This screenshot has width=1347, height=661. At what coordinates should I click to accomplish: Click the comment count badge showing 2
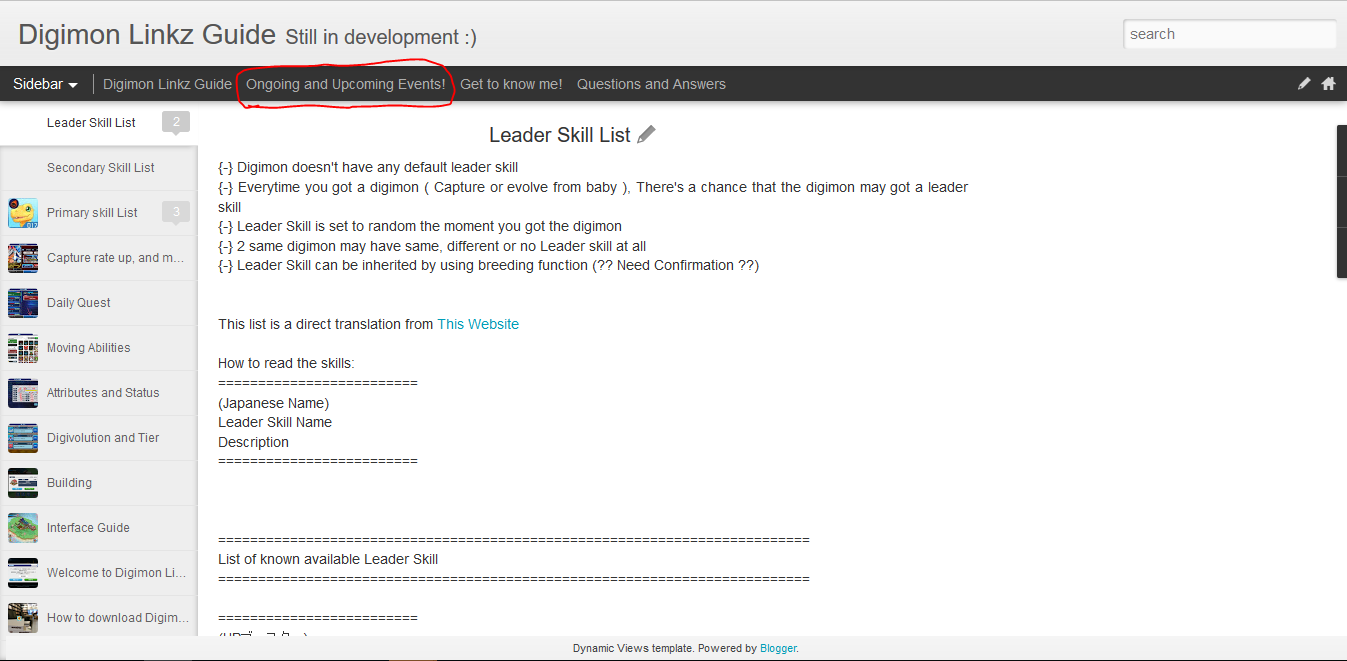point(176,123)
